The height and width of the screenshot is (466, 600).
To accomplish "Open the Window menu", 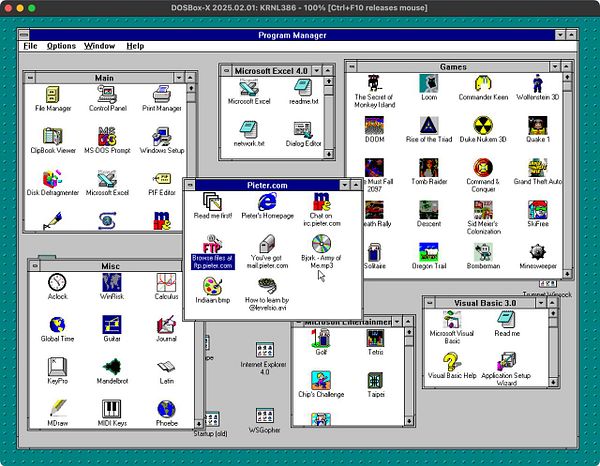I will [x=99, y=46].
